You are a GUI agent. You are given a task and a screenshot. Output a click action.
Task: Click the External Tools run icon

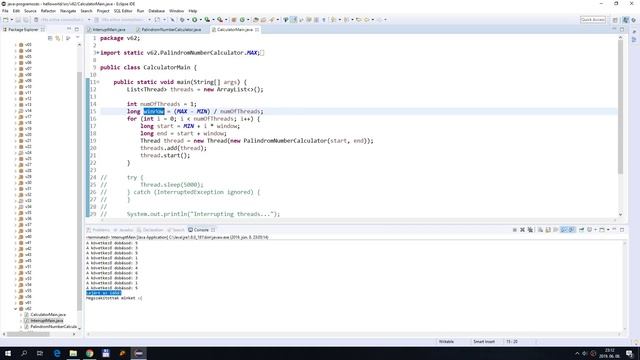click(x=220, y=20)
